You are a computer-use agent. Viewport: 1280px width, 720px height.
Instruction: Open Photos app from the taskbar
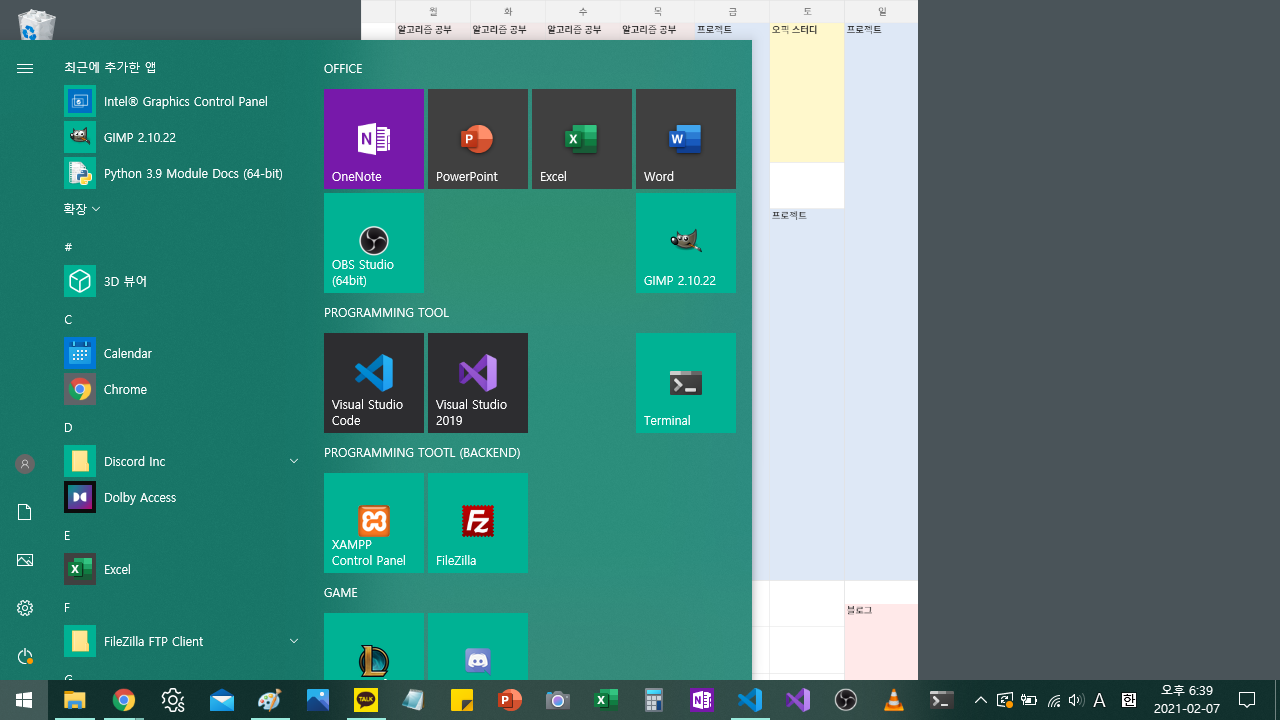(318, 700)
